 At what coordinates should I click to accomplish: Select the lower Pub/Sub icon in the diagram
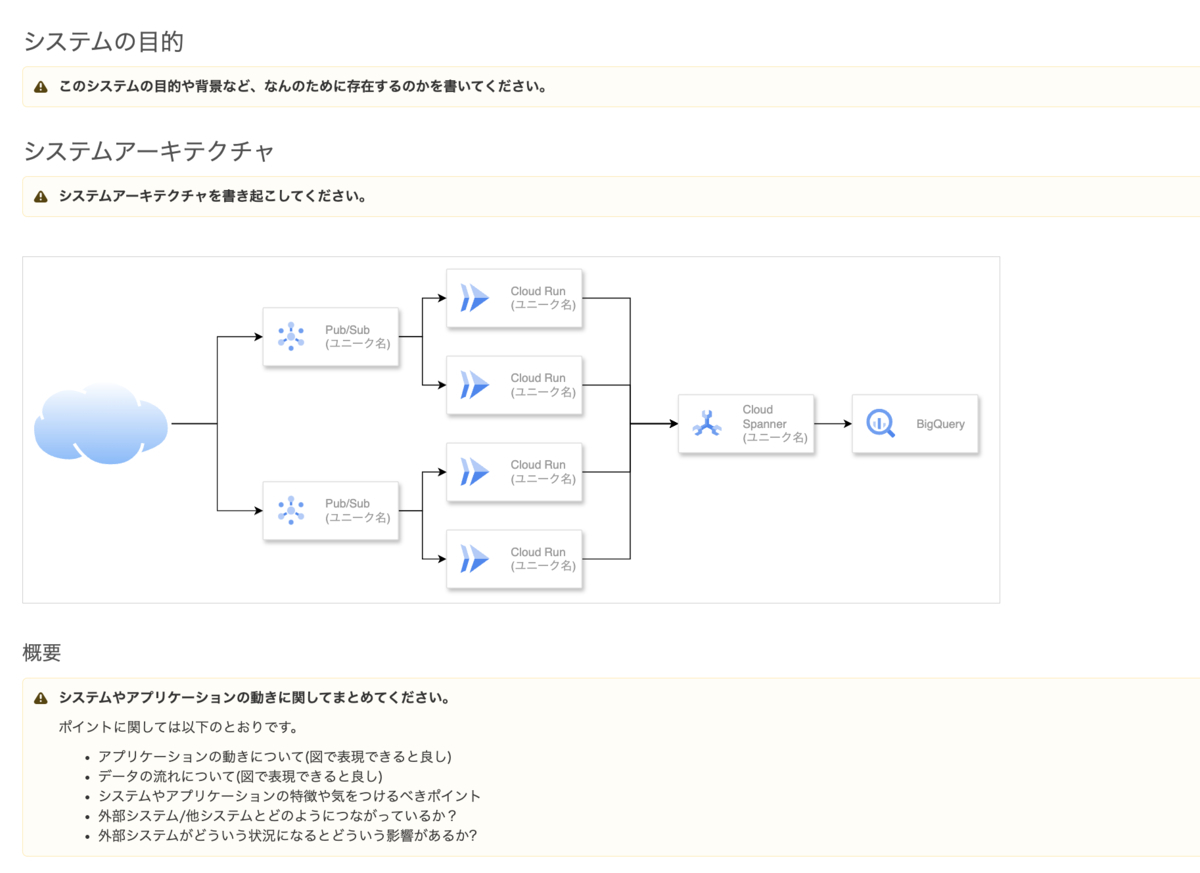coord(291,511)
